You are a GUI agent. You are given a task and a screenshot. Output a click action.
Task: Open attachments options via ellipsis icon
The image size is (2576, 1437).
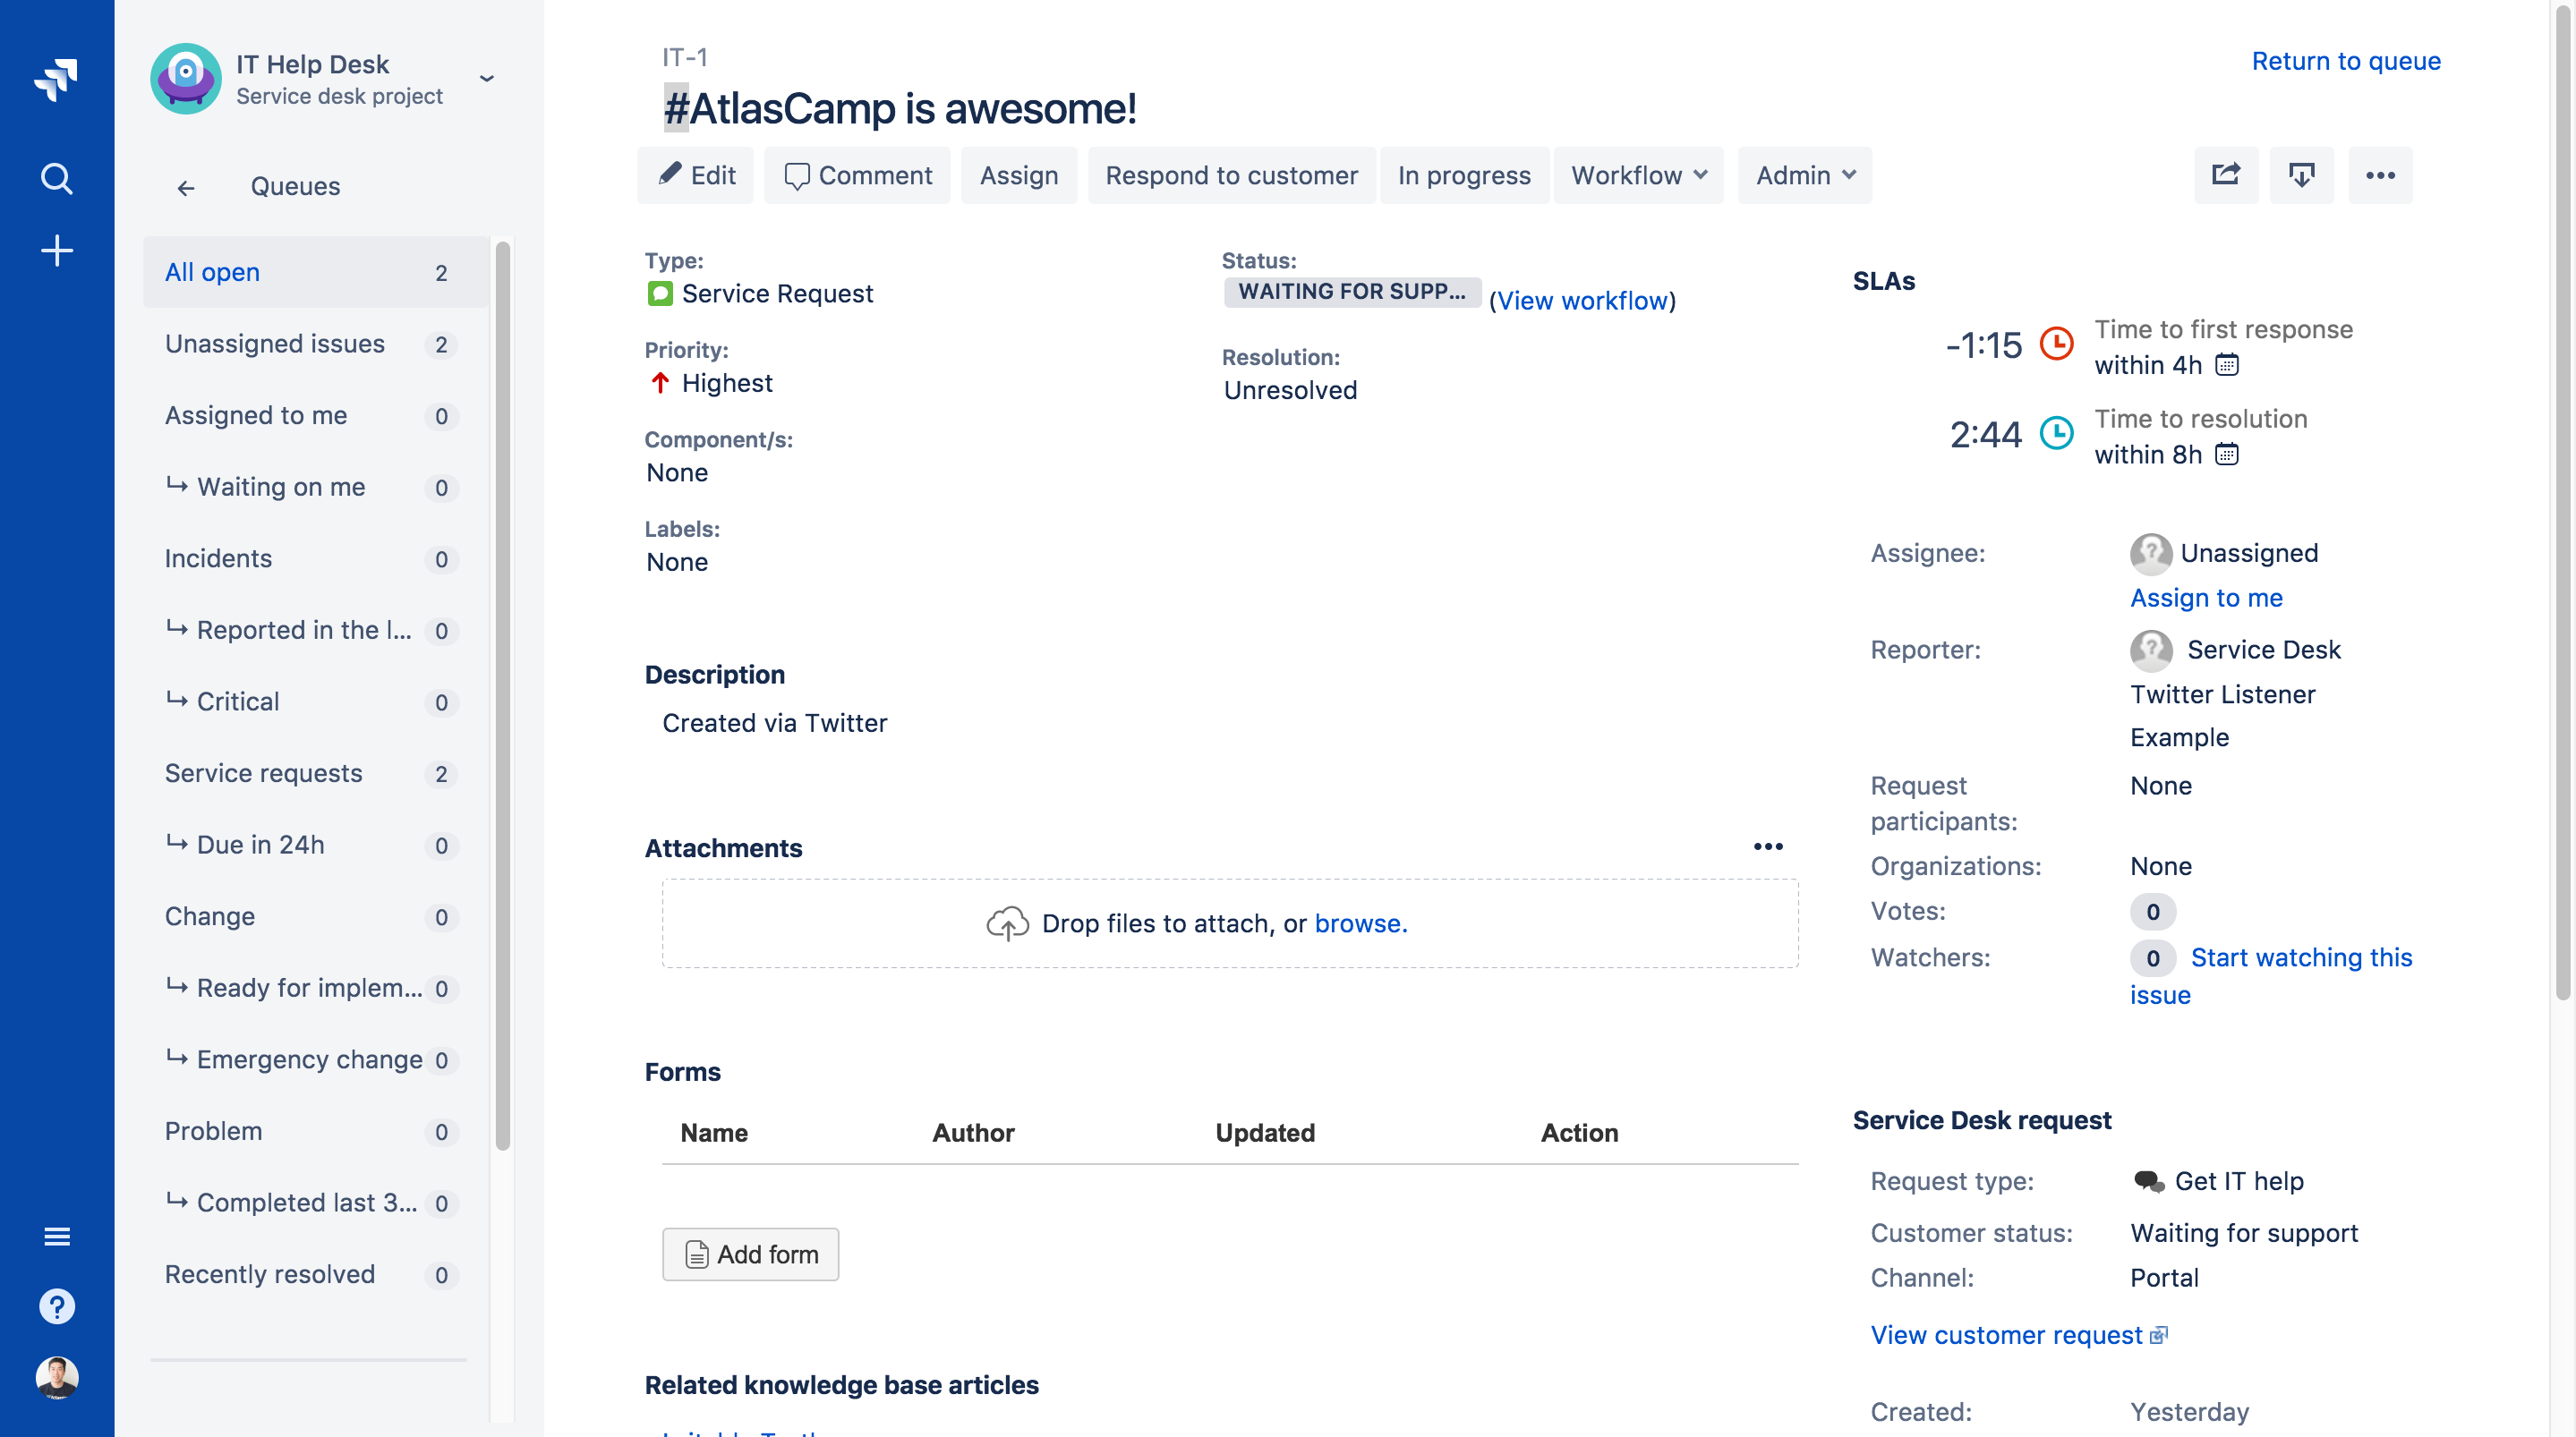[x=1769, y=846]
